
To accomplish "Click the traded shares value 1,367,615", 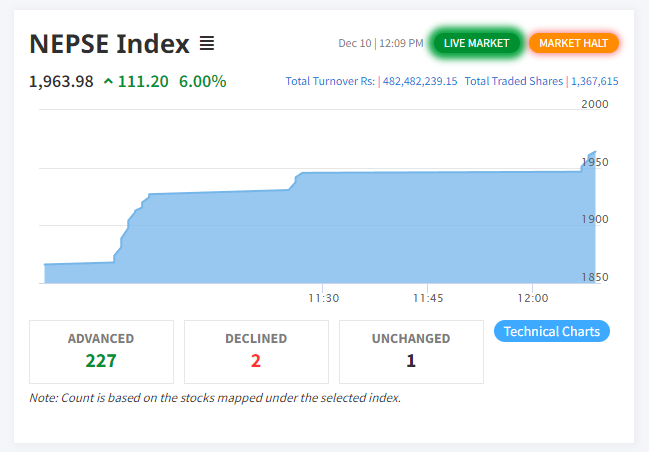I will 594,81.
